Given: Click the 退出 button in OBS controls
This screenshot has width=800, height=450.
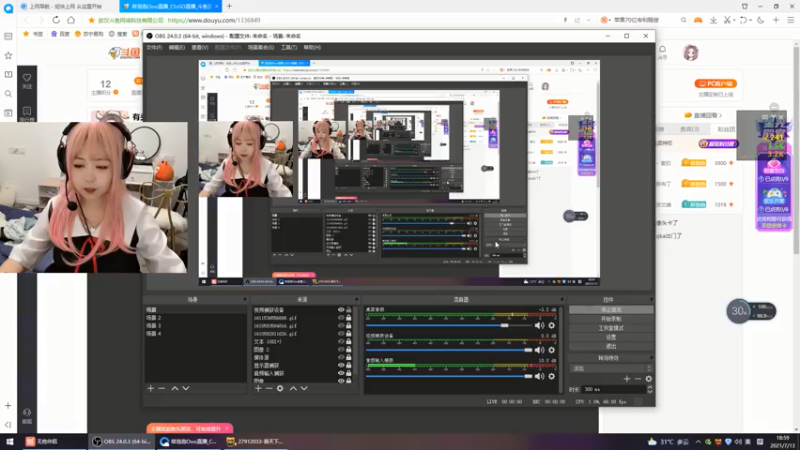Looking at the screenshot, I should 611,346.
